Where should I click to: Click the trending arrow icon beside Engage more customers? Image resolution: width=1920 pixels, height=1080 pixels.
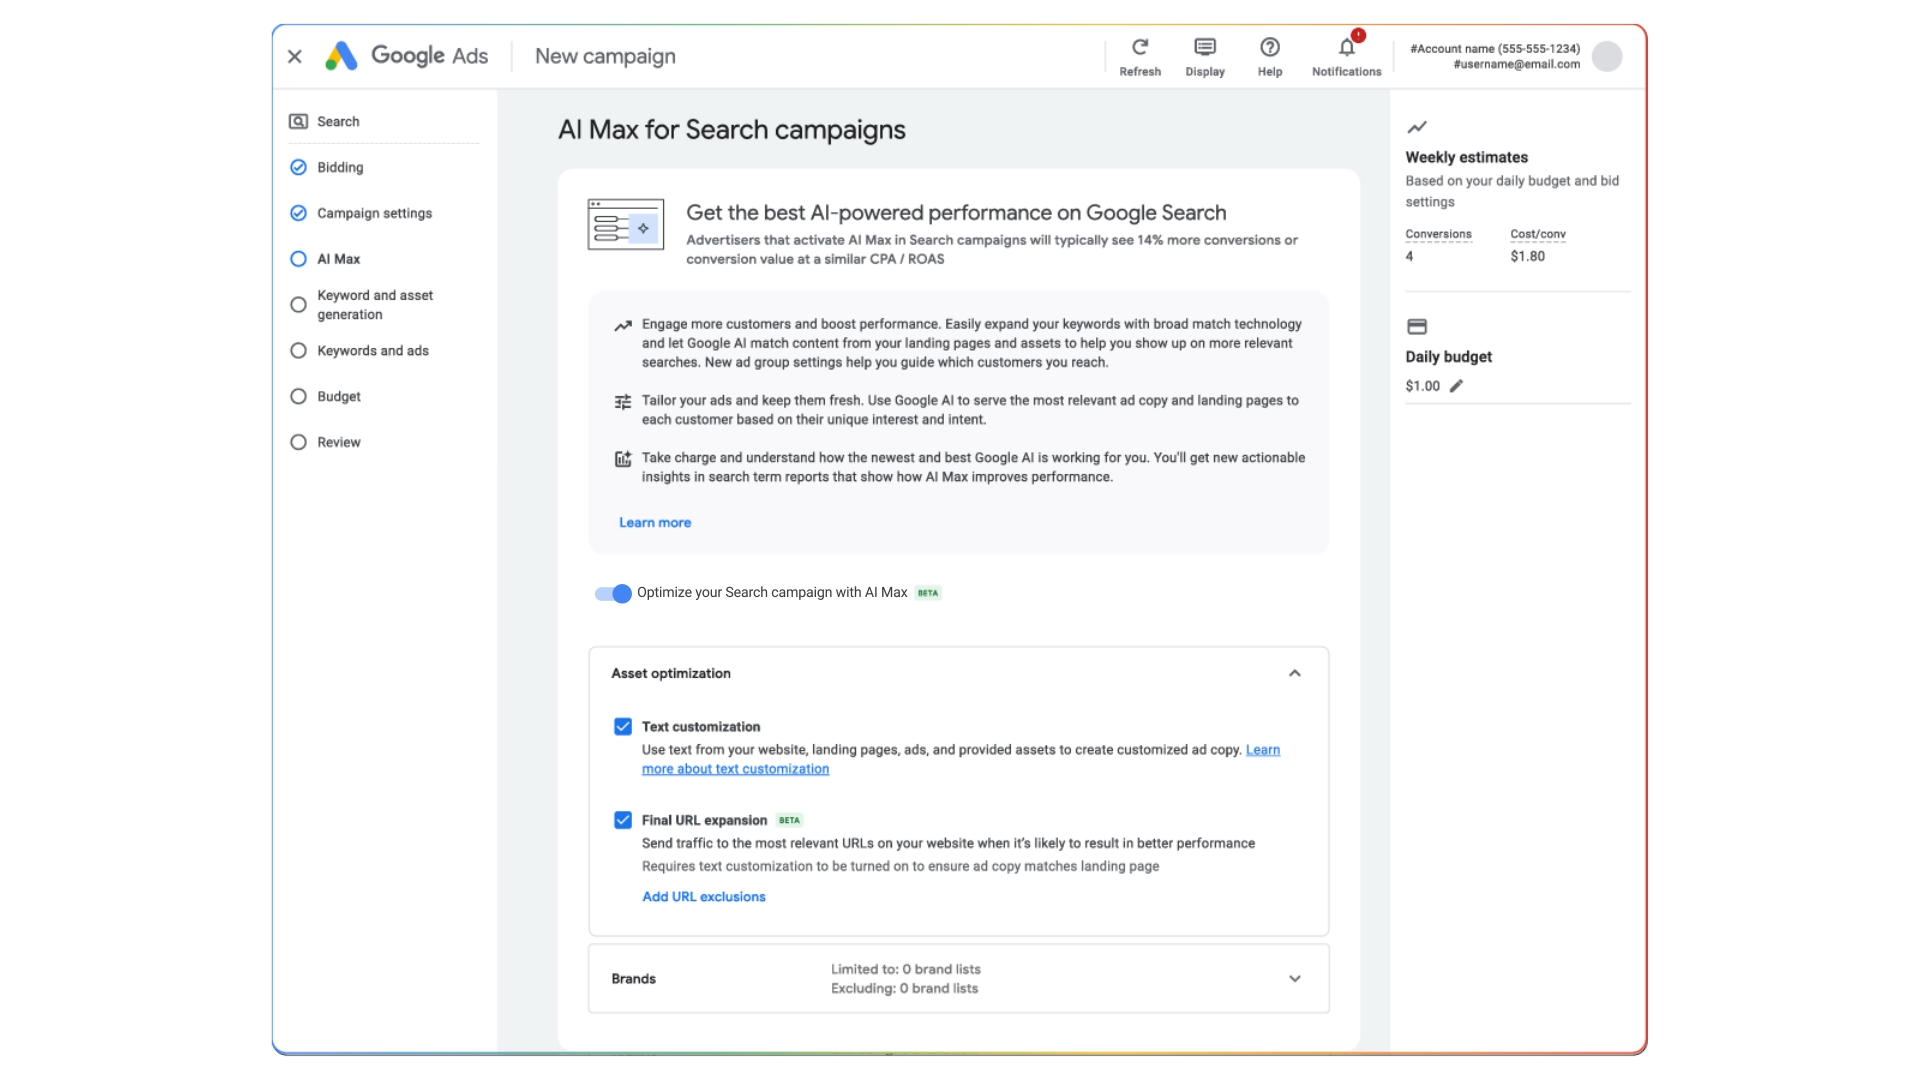click(x=623, y=326)
